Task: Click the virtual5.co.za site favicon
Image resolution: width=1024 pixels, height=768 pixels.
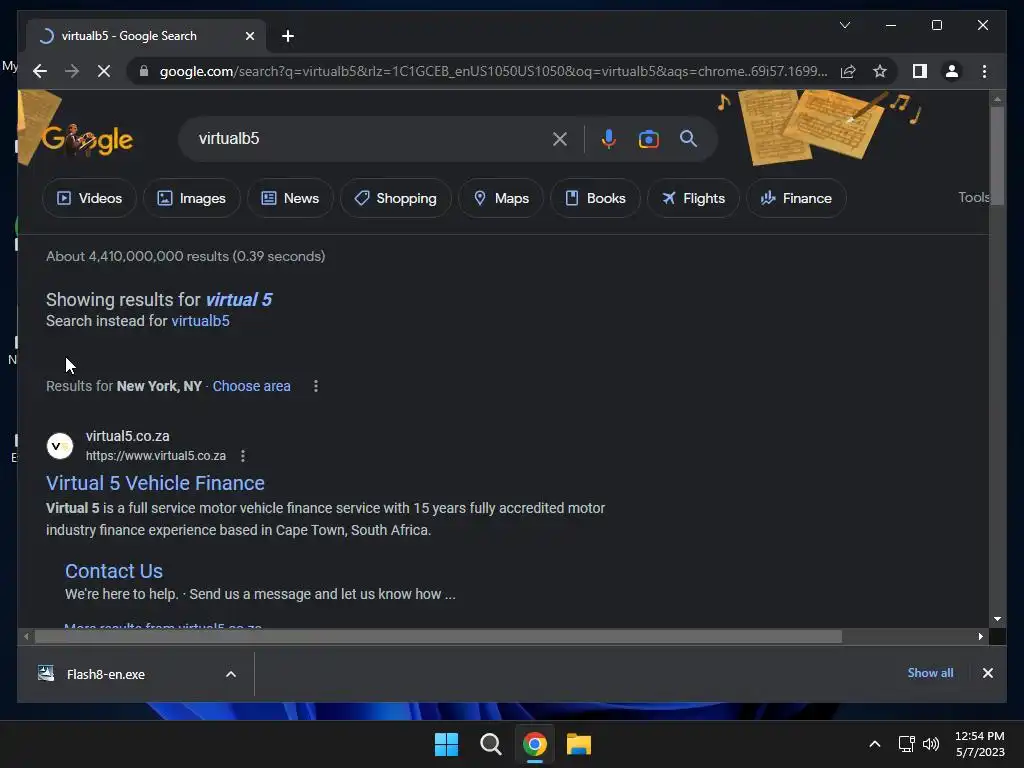Action: (x=60, y=446)
